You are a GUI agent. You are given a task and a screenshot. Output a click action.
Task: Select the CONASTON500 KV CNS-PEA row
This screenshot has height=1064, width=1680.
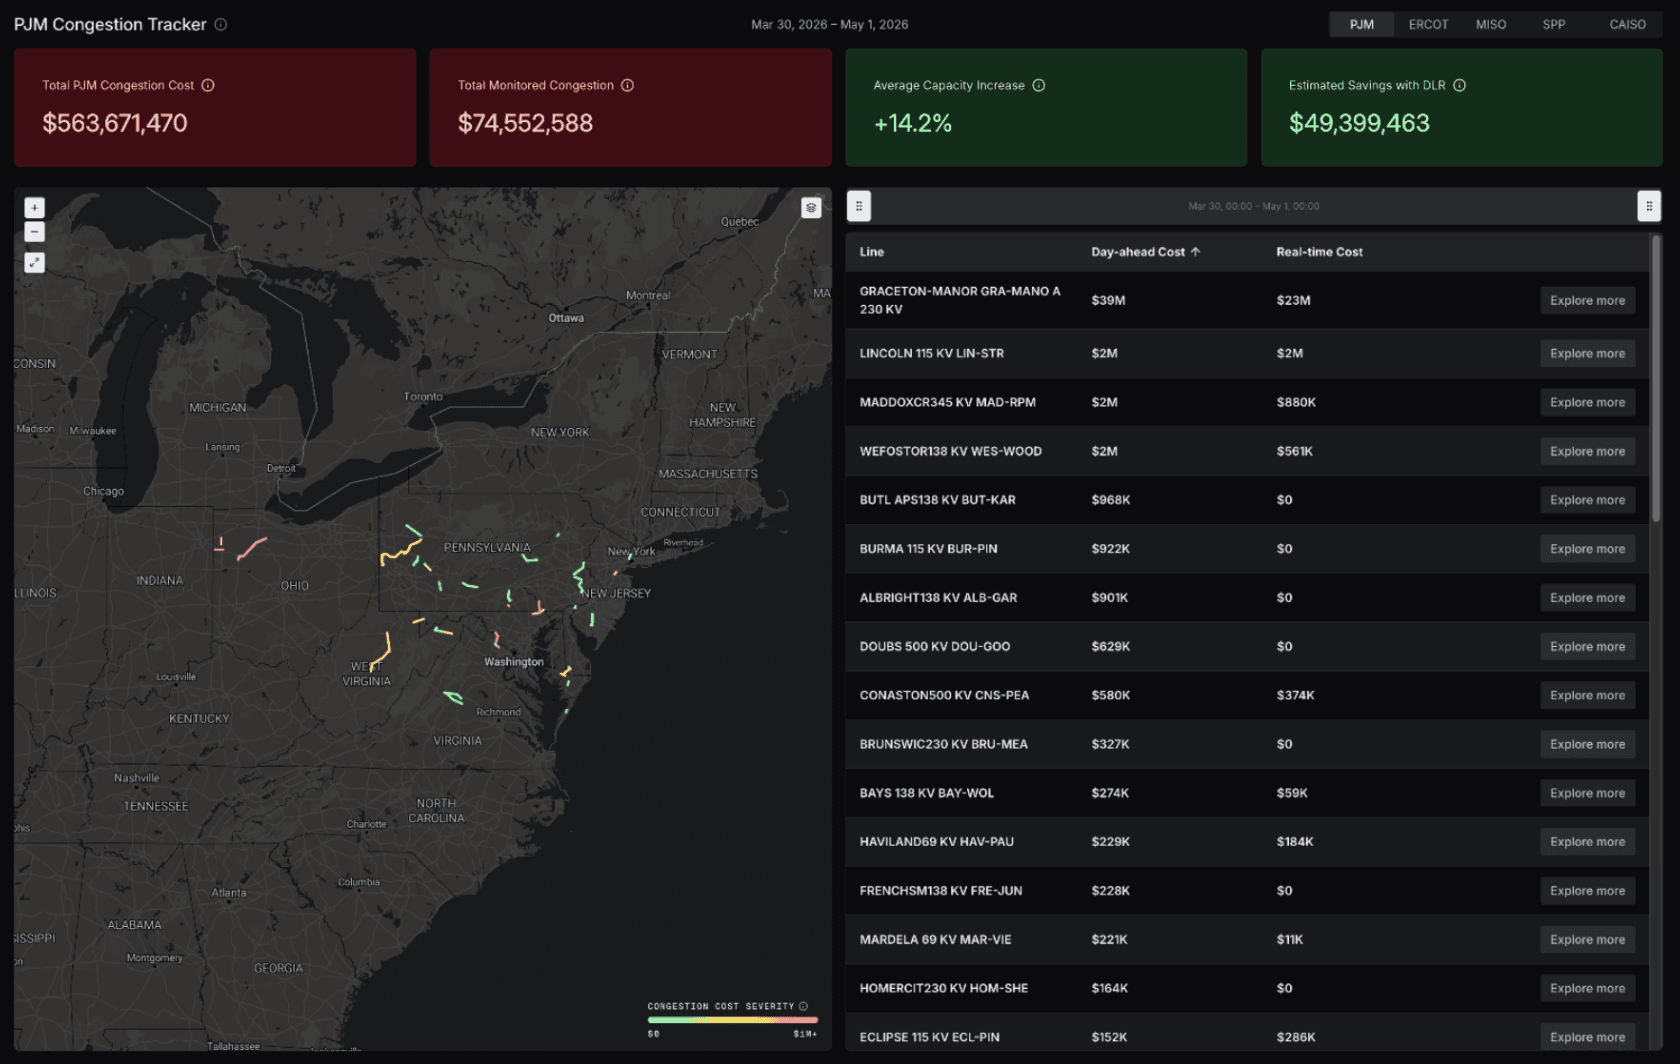[x=1247, y=695]
